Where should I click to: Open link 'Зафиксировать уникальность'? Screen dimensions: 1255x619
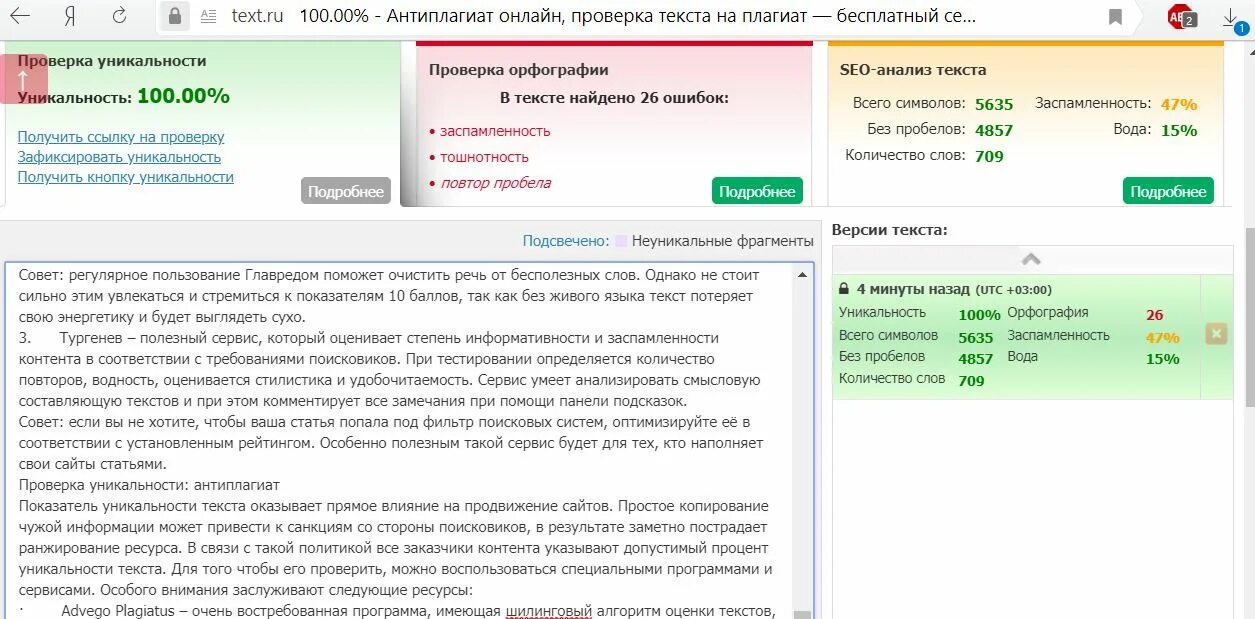pyautogui.click(x=119, y=157)
